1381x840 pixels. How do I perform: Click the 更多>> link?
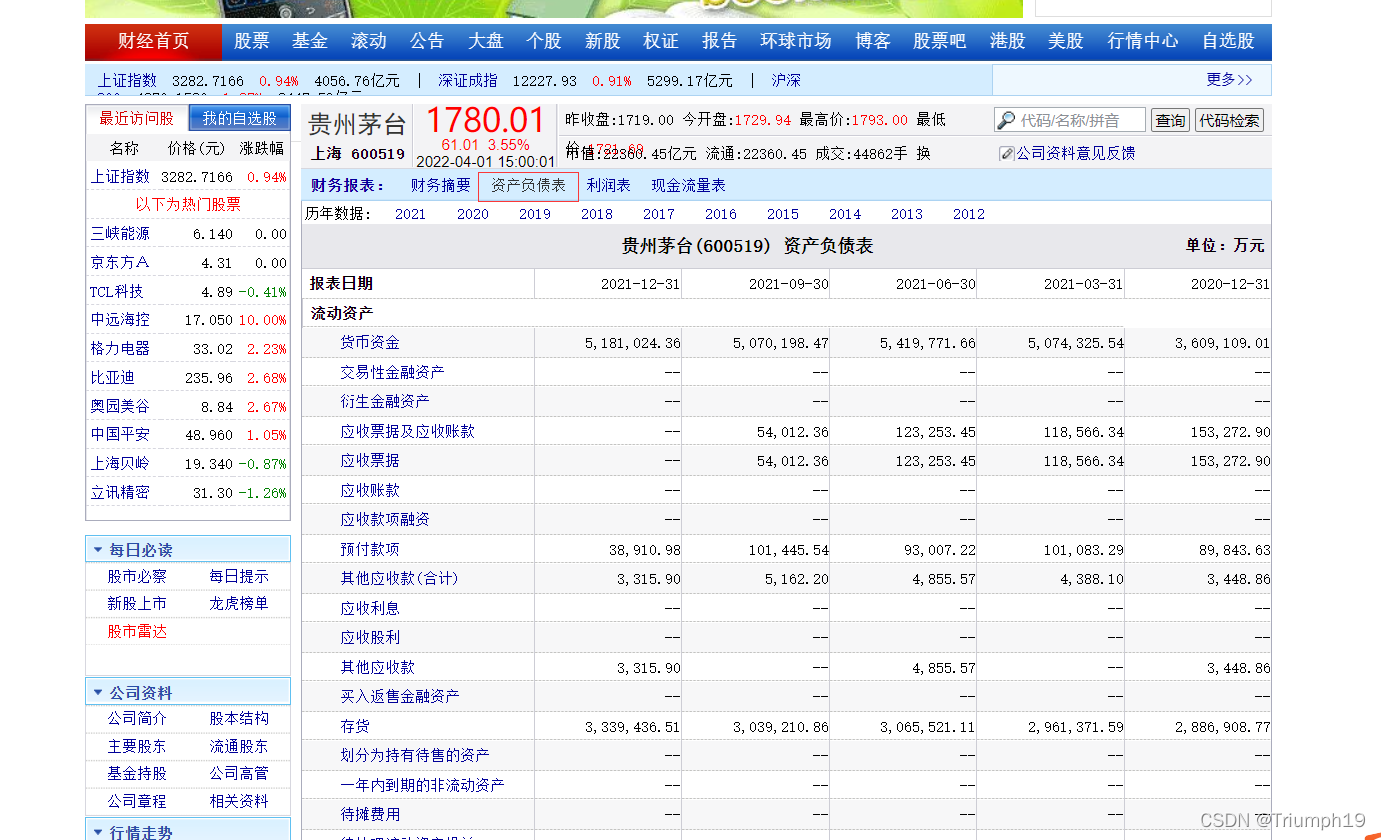coord(1230,79)
